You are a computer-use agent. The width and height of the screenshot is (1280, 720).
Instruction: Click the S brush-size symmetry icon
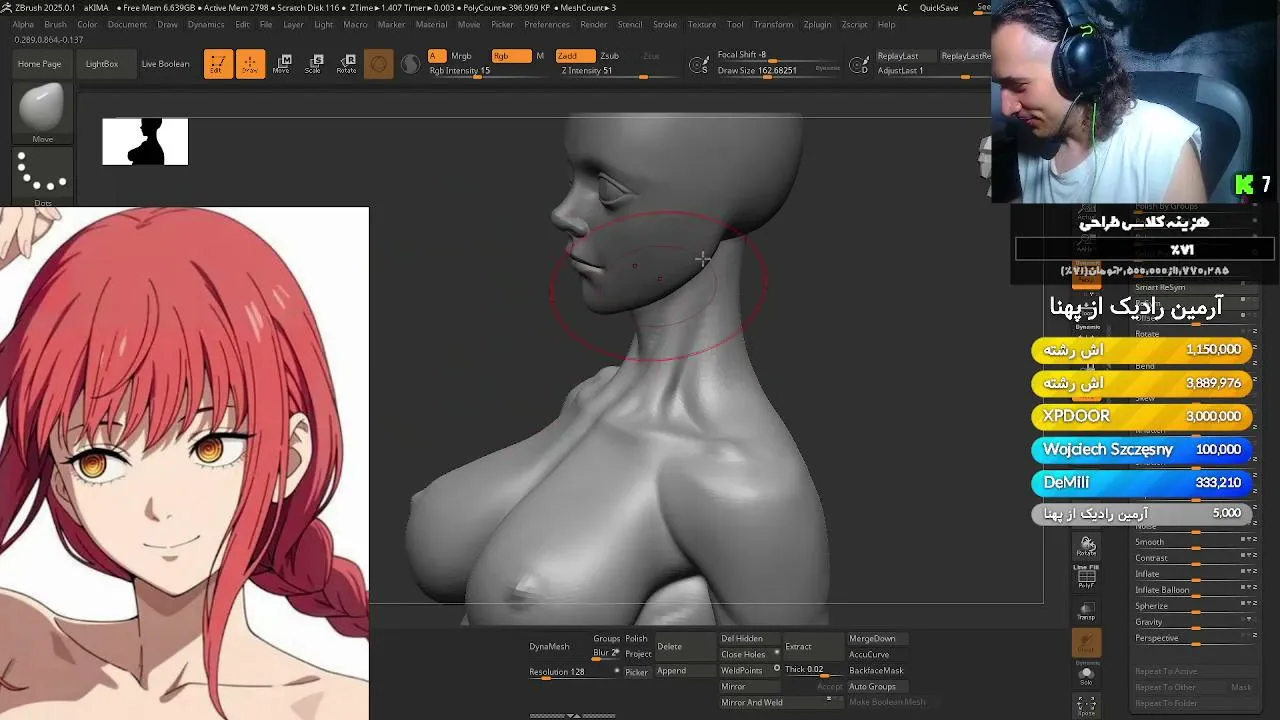(x=699, y=66)
